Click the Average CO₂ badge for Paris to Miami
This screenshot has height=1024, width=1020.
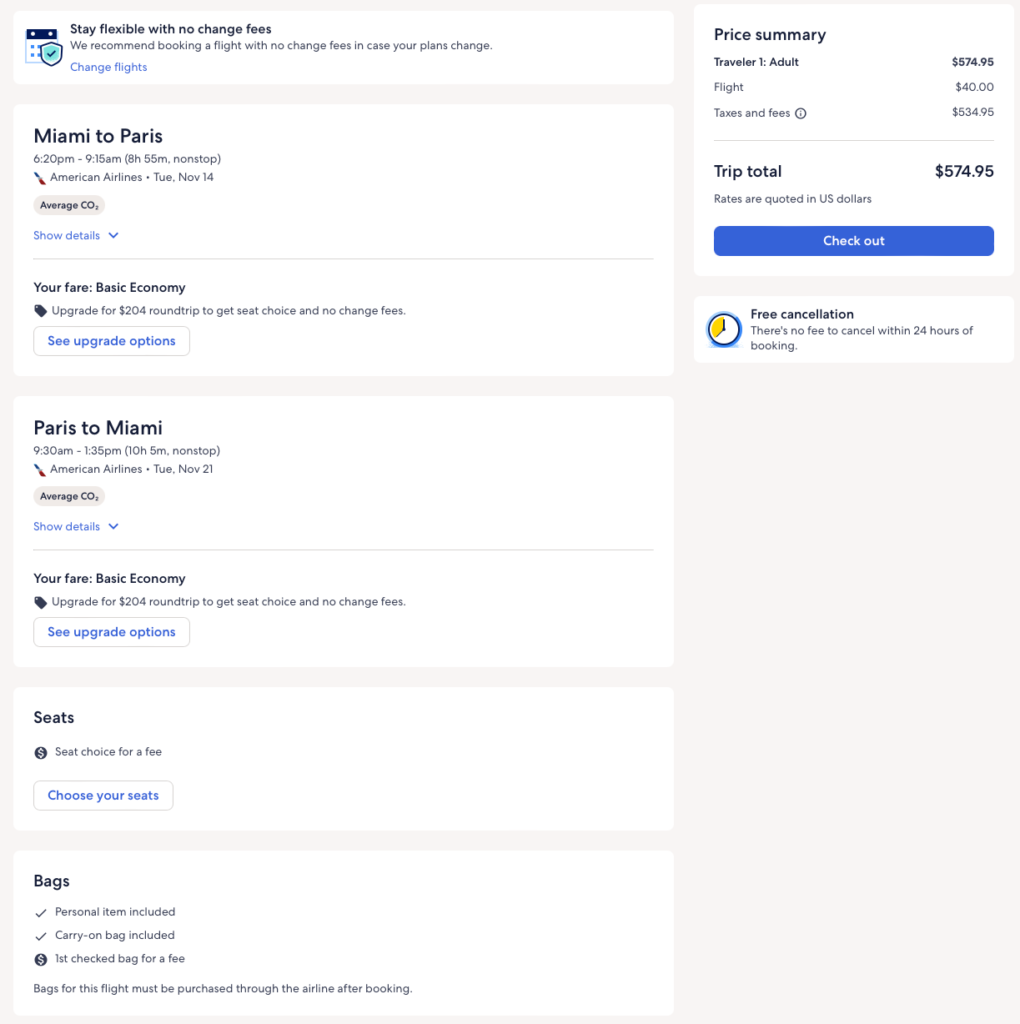pos(69,496)
